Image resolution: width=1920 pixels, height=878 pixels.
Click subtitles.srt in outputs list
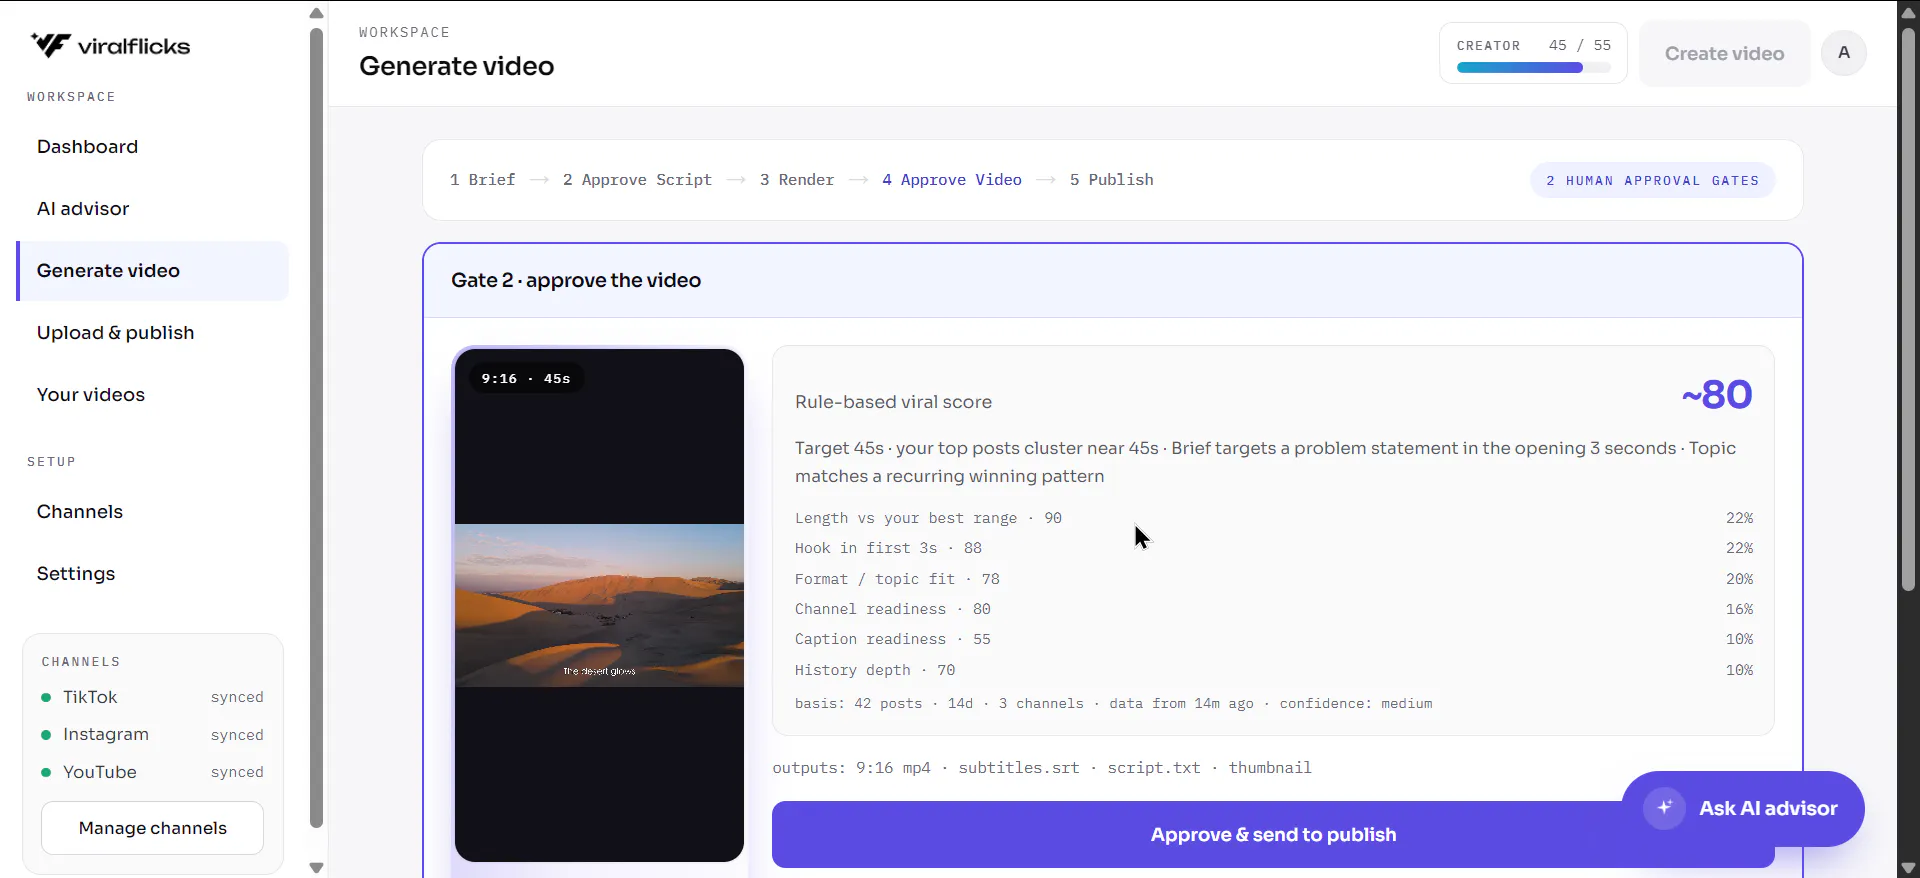pos(1018,768)
